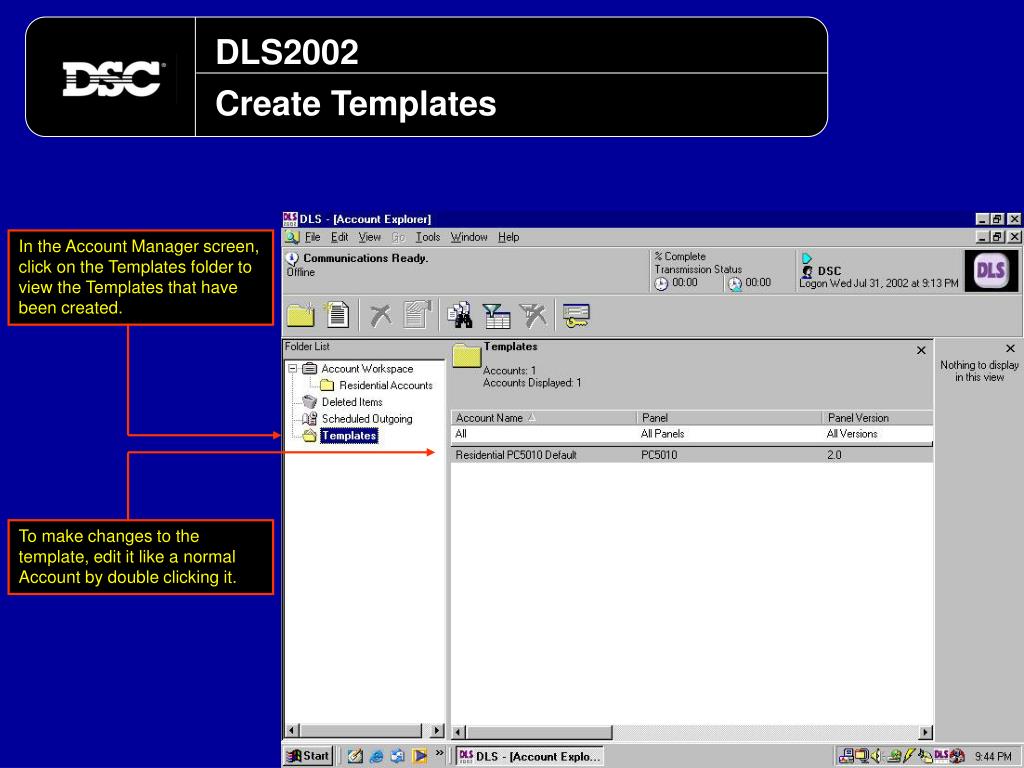Expand the quick launch overflow chevron
The width and height of the screenshot is (1024, 768).
[x=440, y=754]
